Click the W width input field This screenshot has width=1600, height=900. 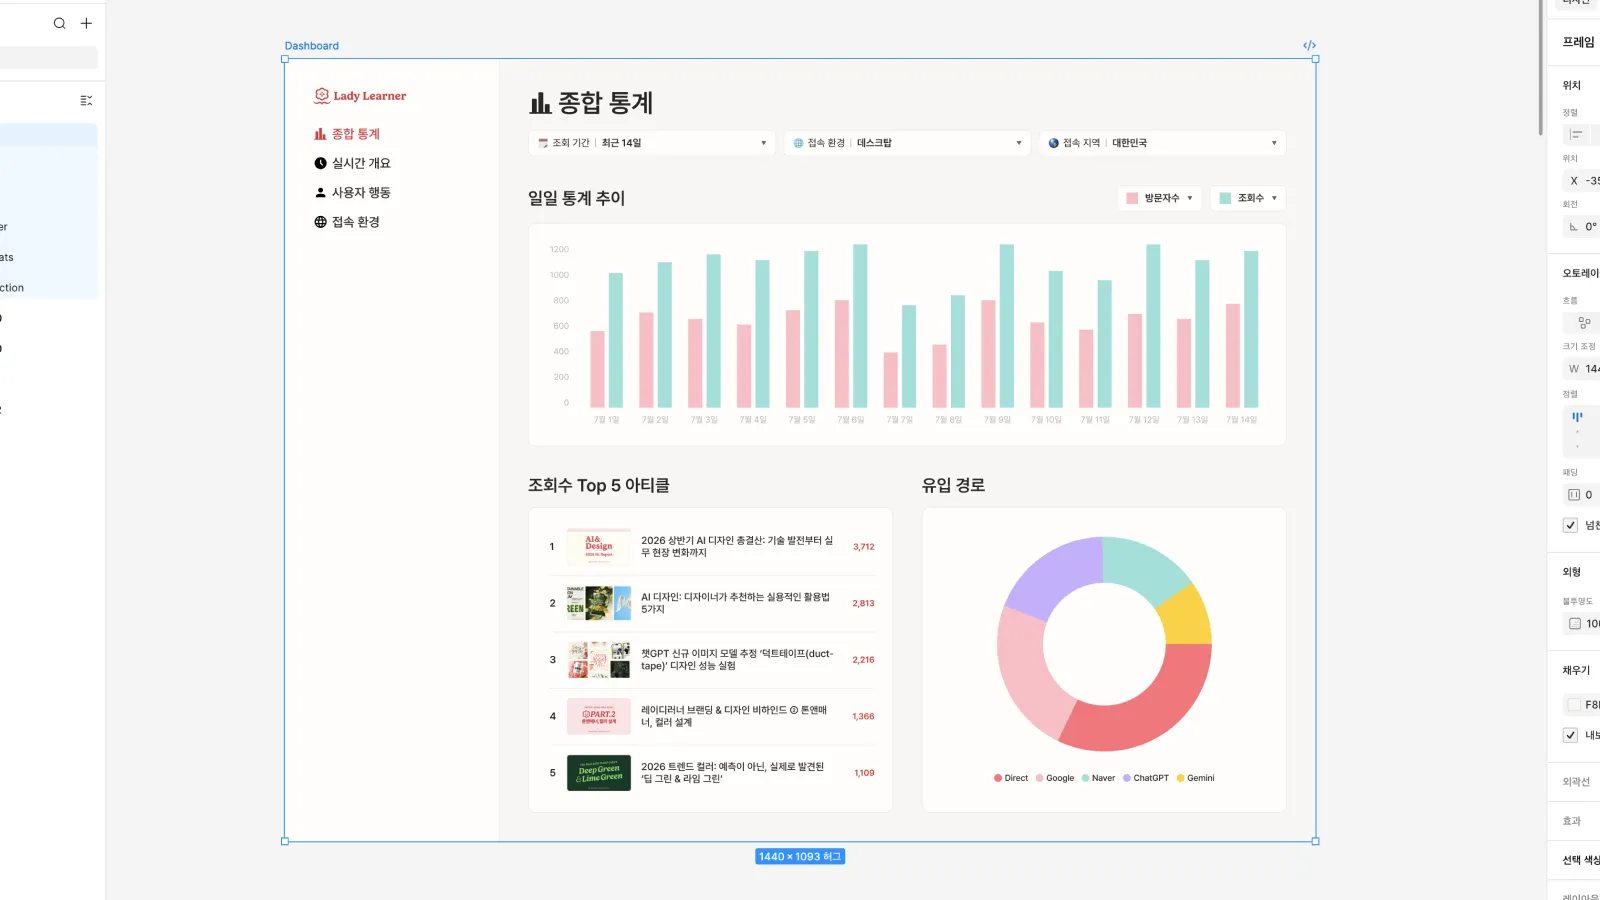click(x=1581, y=369)
